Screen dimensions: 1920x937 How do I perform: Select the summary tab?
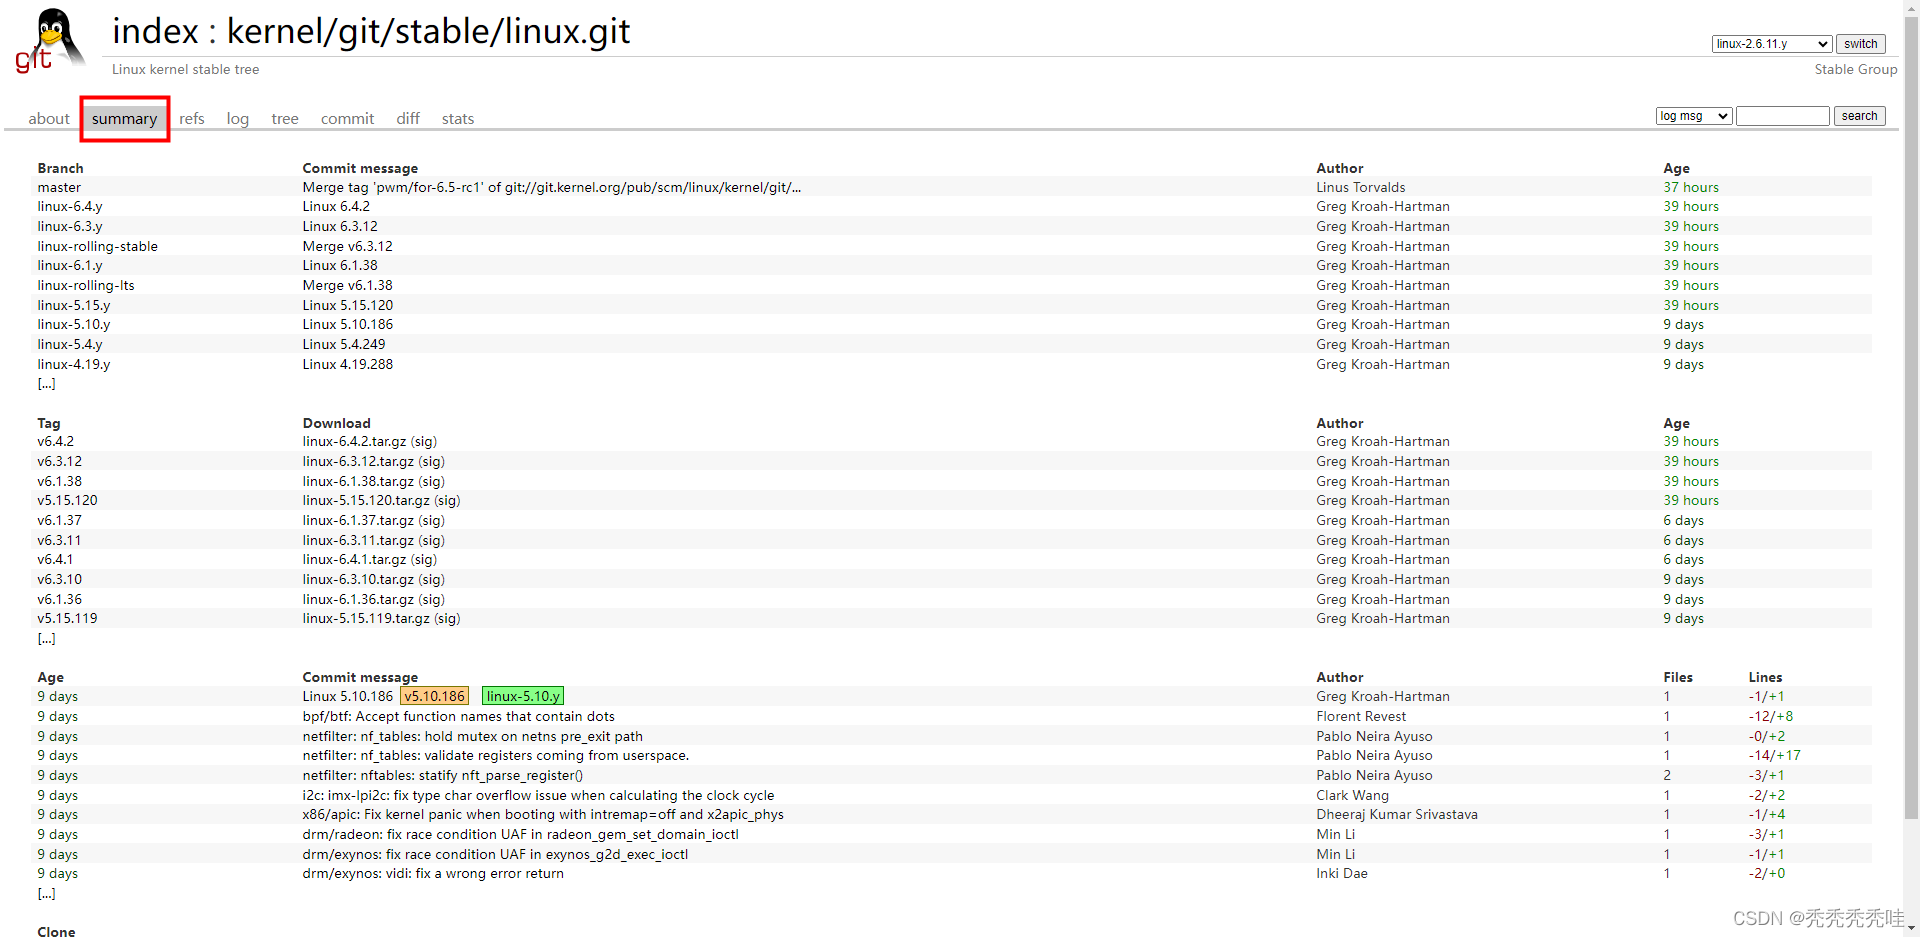click(124, 119)
